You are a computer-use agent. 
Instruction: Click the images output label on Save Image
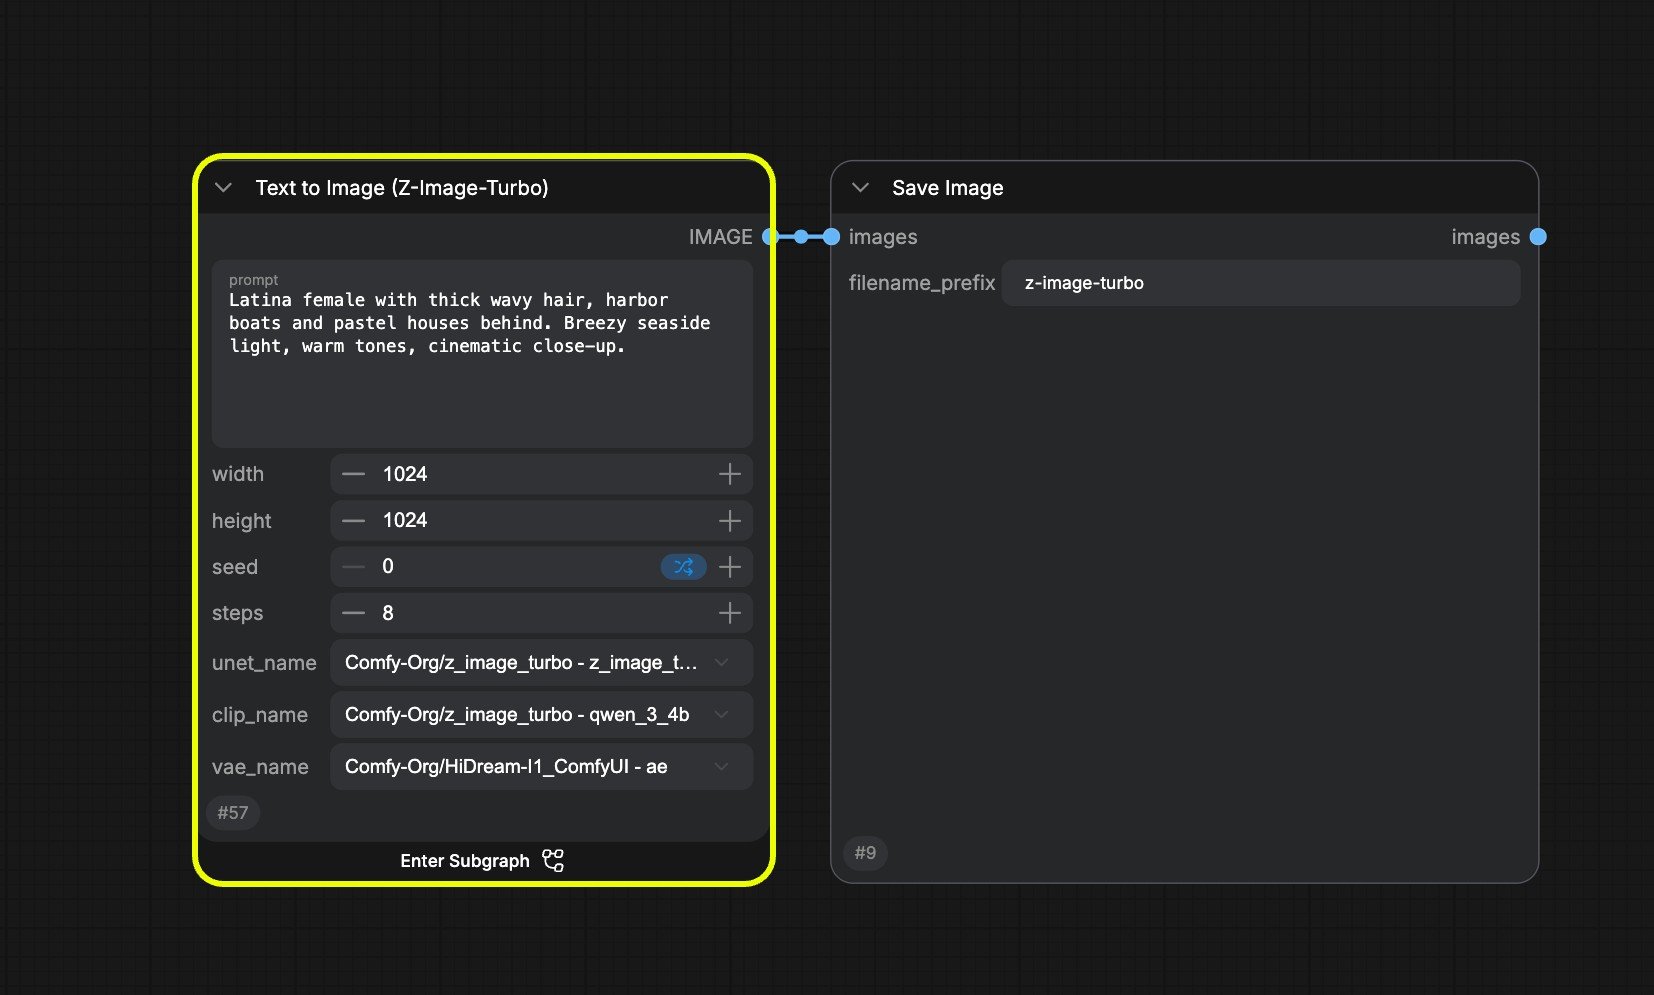coord(1485,237)
